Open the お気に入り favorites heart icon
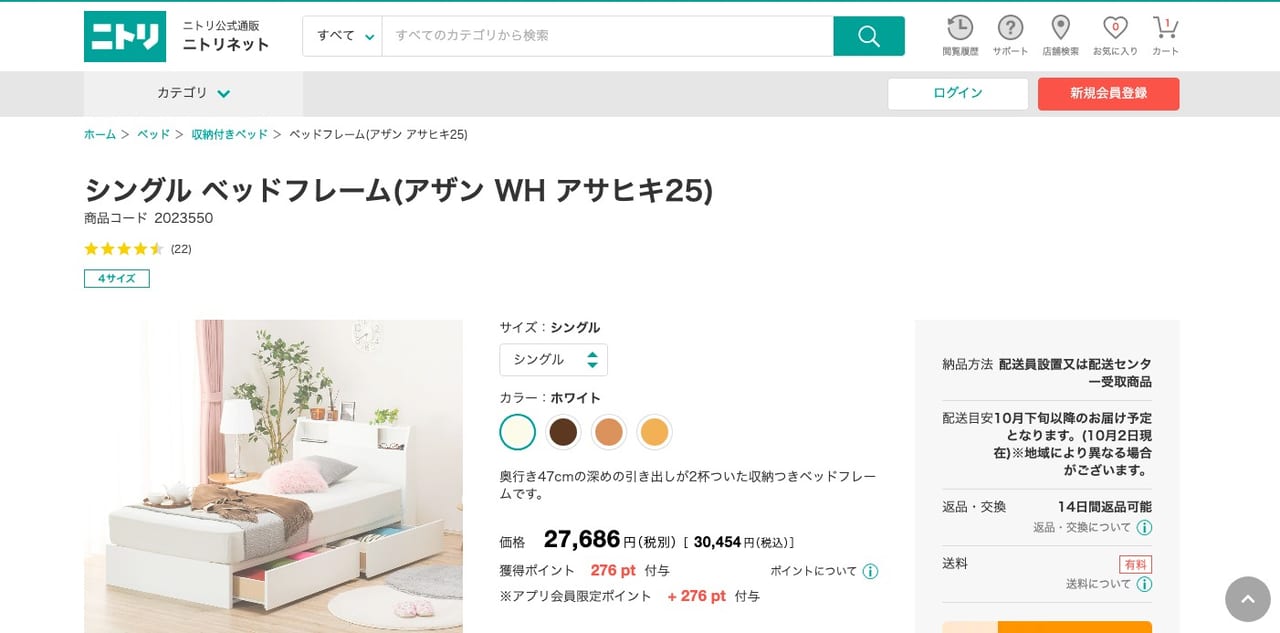1280x633 pixels. [1114, 28]
